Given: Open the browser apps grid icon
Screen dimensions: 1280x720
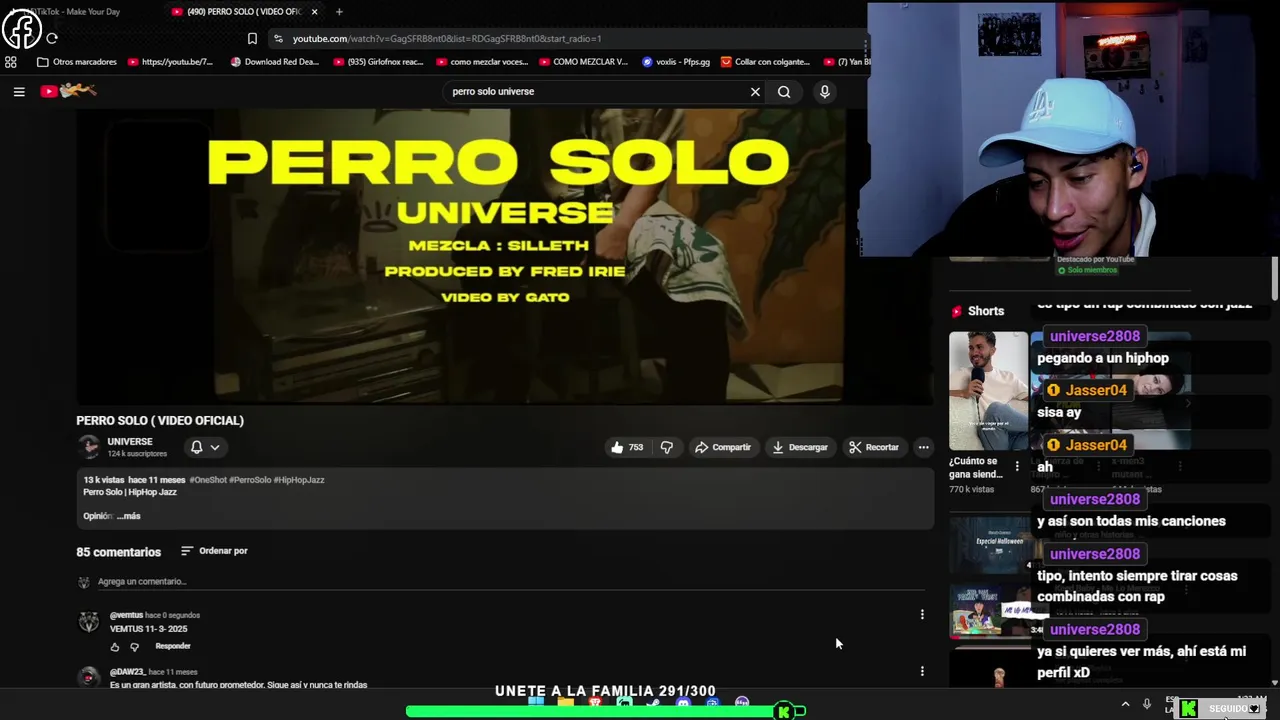Looking at the screenshot, I should [x=11, y=62].
